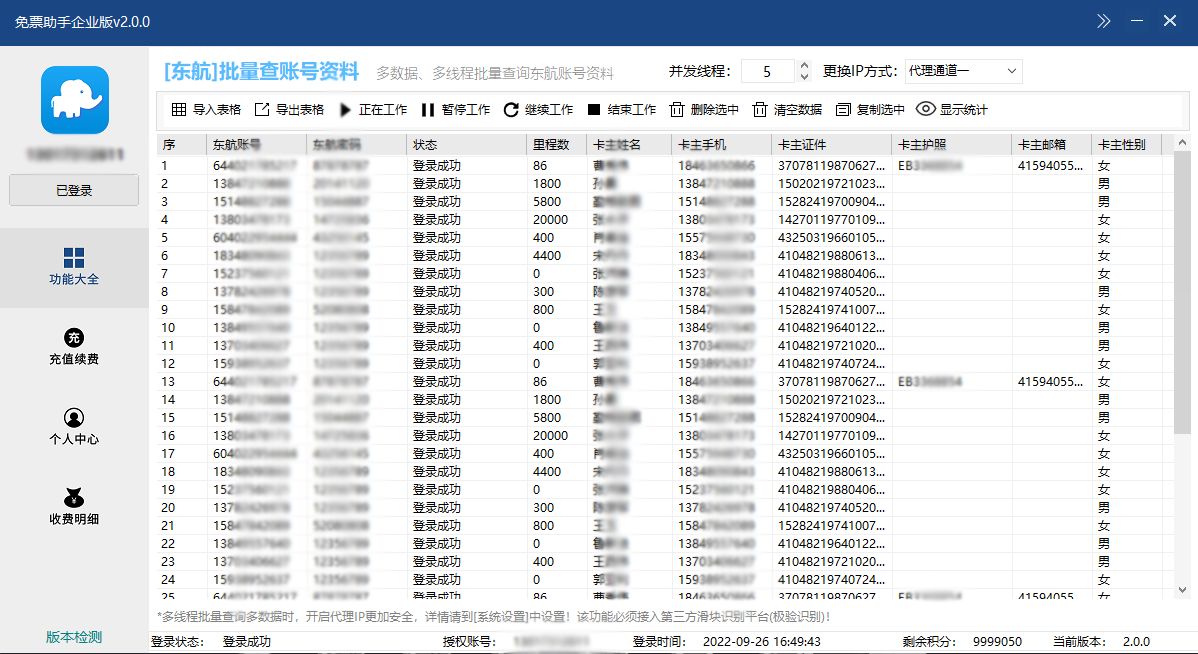The width and height of the screenshot is (1198, 654).
Task: Sort by the 卡主邮箱 column header
Action: [1052, 144]
